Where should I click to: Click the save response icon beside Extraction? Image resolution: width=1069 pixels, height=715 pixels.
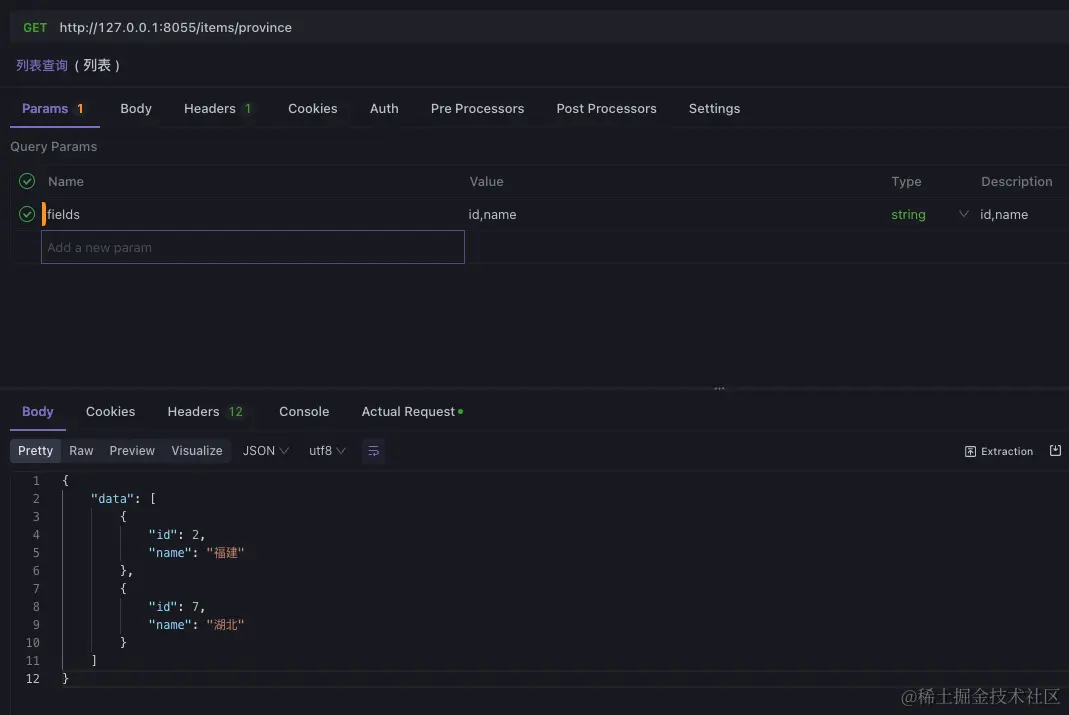coord(1055,451)
